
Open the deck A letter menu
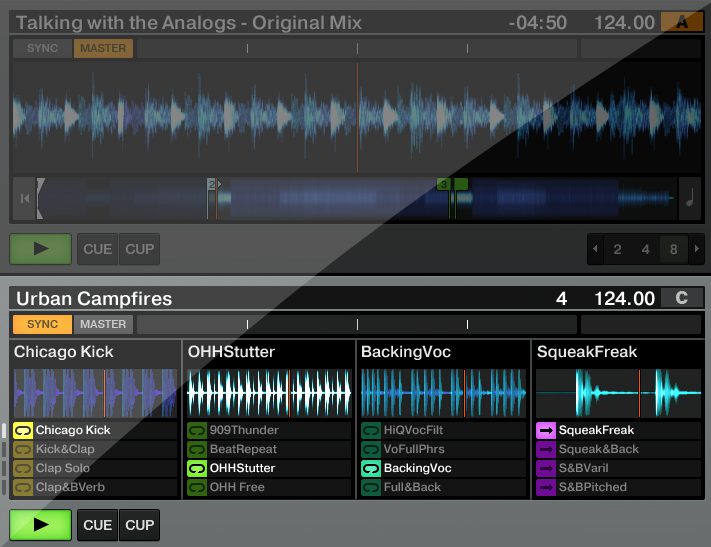(x=682, y=22)
